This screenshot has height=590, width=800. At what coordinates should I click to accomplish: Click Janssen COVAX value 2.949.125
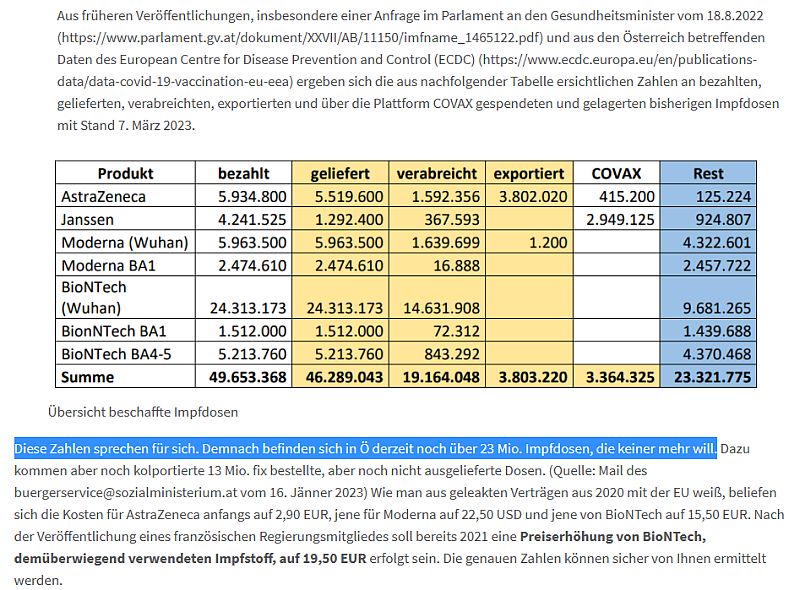click(620, 219)
